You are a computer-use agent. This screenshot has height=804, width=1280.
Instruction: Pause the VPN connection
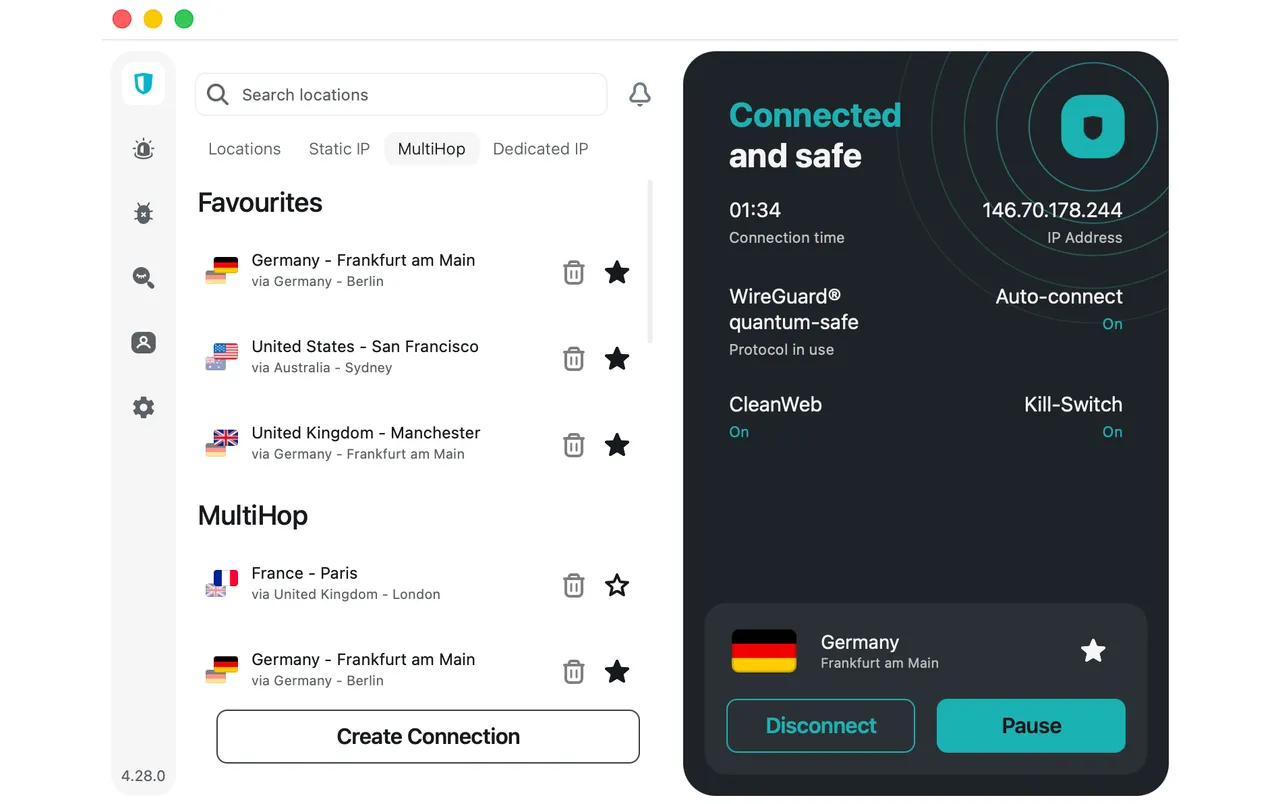pos(1031,726)
